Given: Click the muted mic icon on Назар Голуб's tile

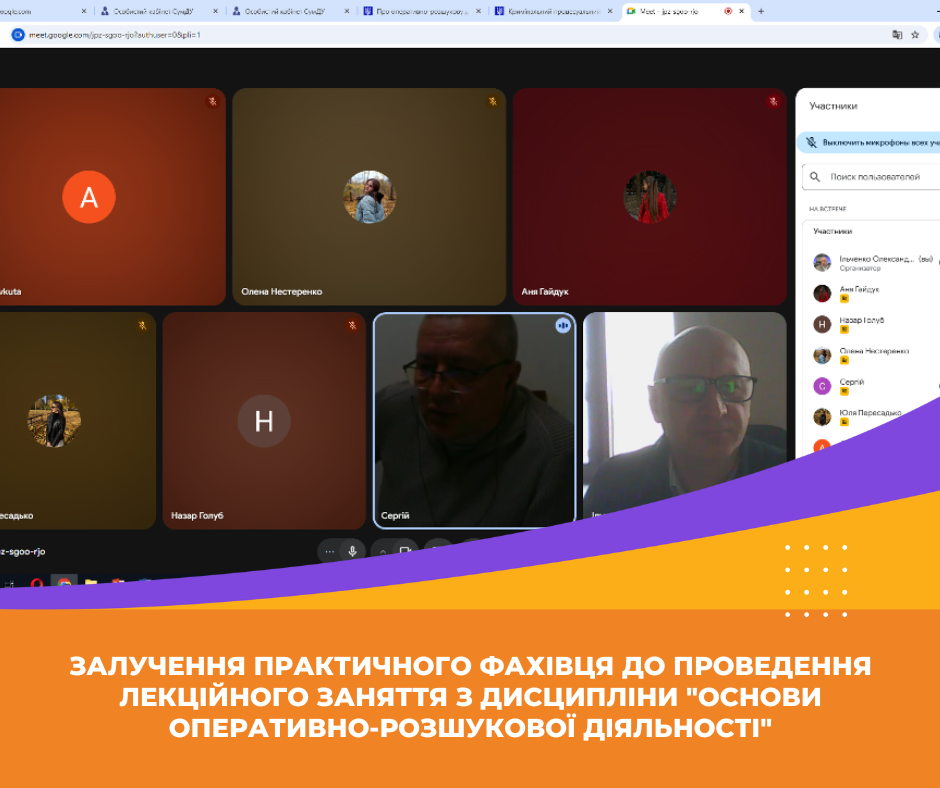Looking at the screenshot, I should pyautogui.click(x=352, y=325).
